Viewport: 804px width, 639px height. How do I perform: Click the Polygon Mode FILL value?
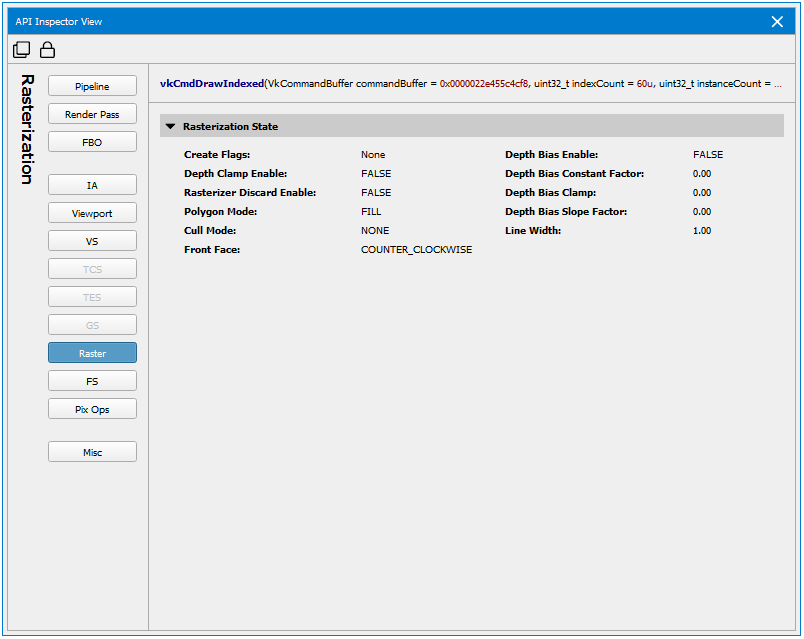[371, 212]
